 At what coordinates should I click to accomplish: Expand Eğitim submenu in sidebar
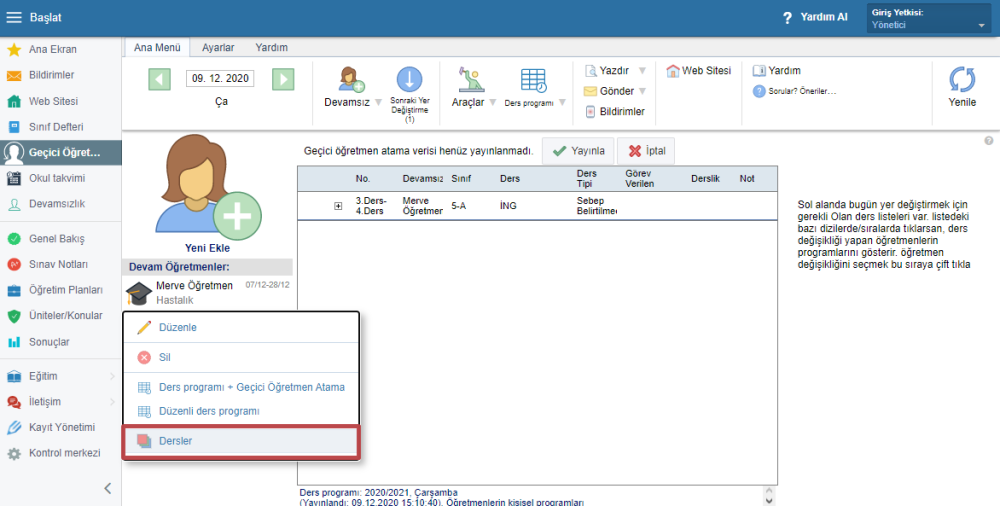click(x=112, y=376)
